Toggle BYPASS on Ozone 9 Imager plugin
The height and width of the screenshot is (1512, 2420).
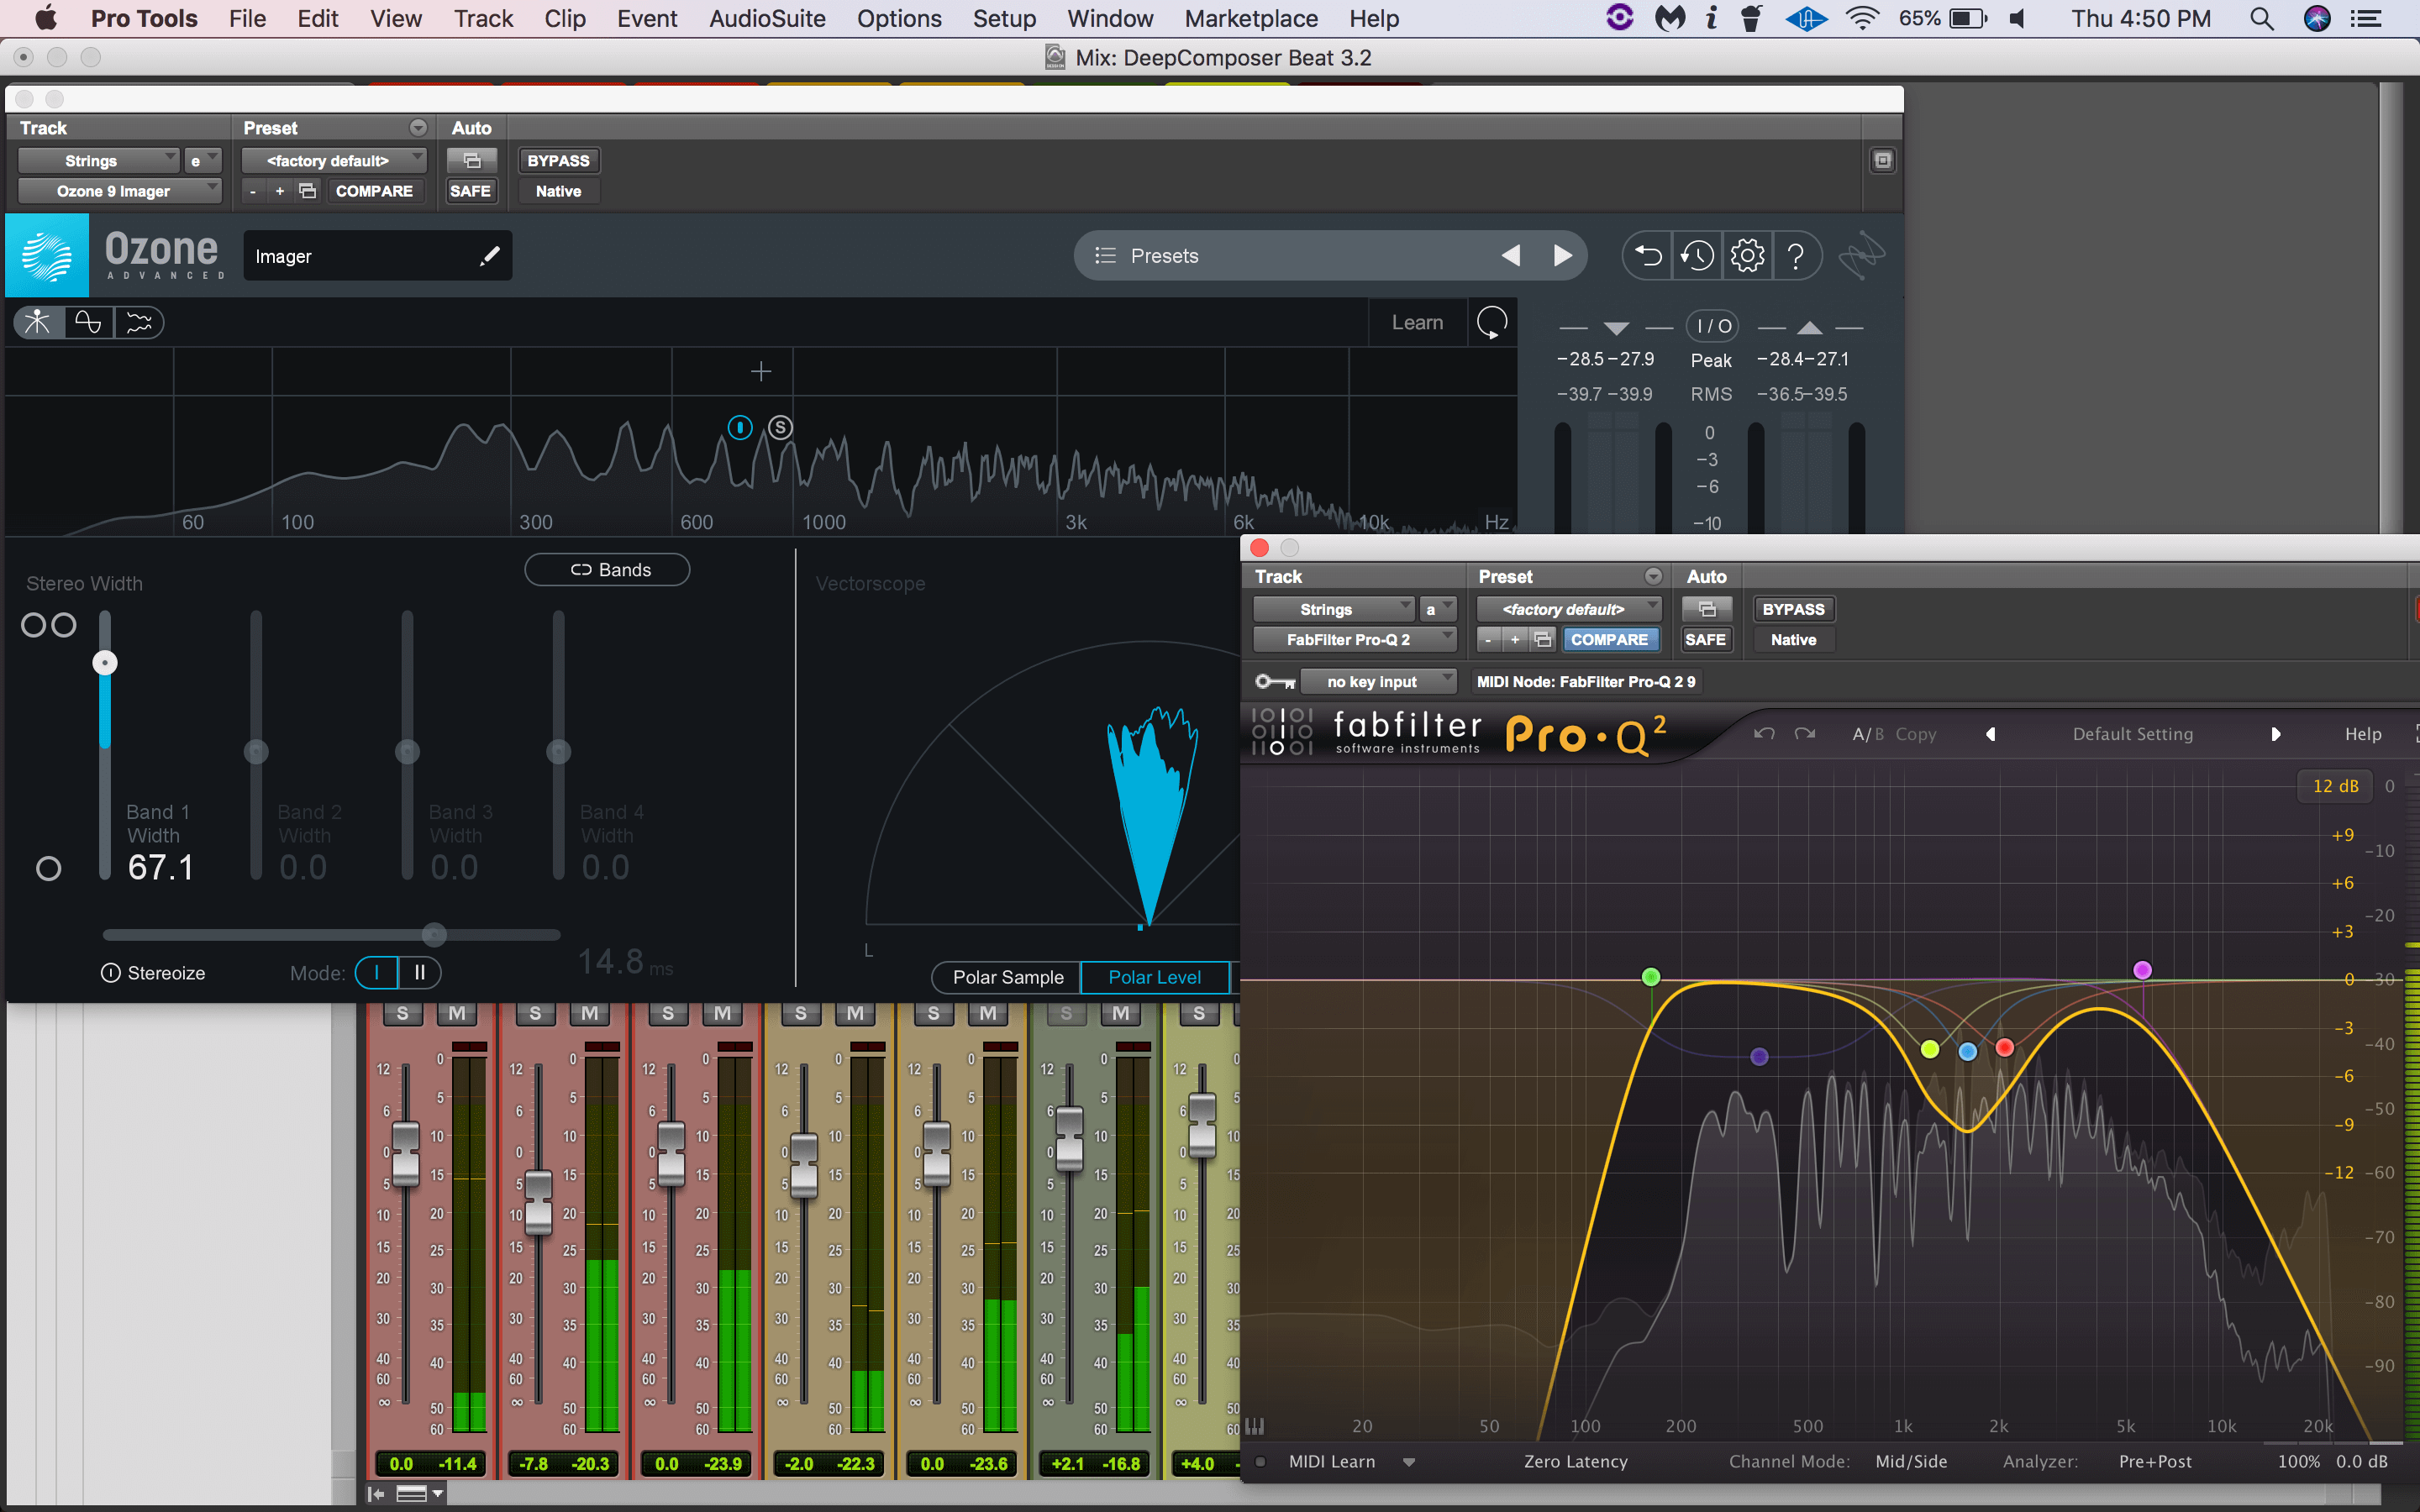click(x=558, y=161)
